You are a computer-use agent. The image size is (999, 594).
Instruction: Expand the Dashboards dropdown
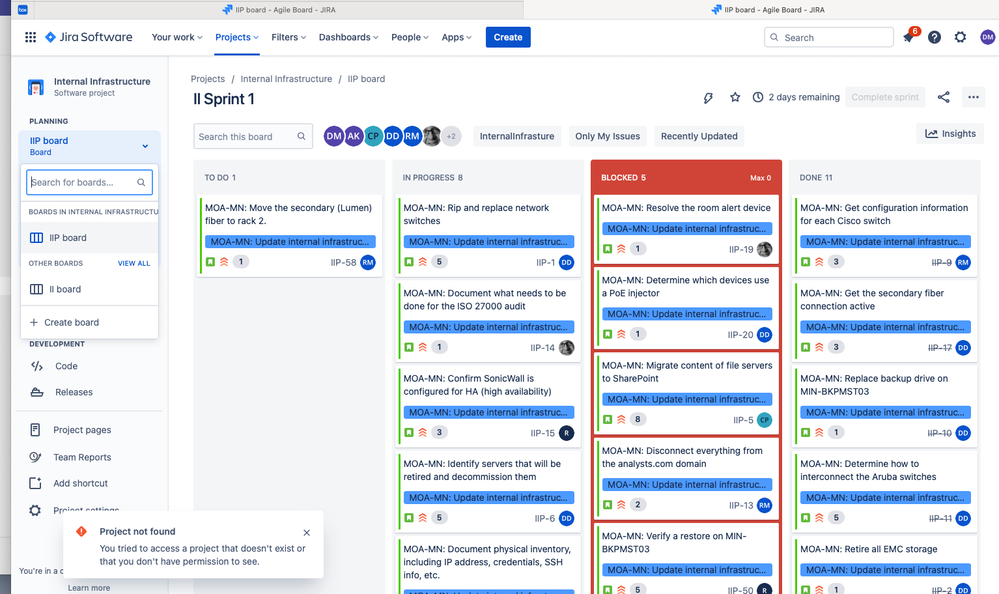349,37
